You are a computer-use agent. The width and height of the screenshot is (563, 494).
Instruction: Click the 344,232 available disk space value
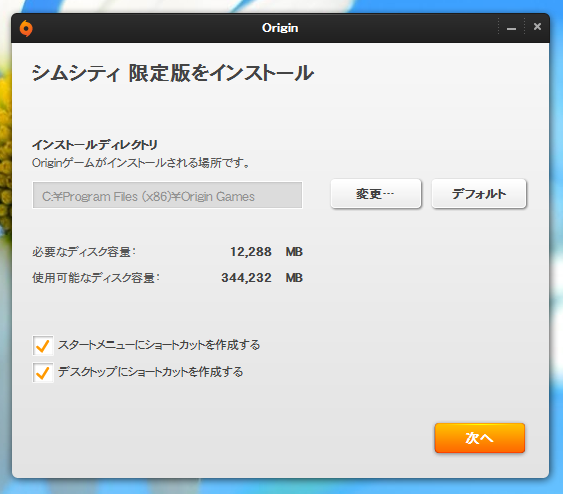click(x=246, y=278)
